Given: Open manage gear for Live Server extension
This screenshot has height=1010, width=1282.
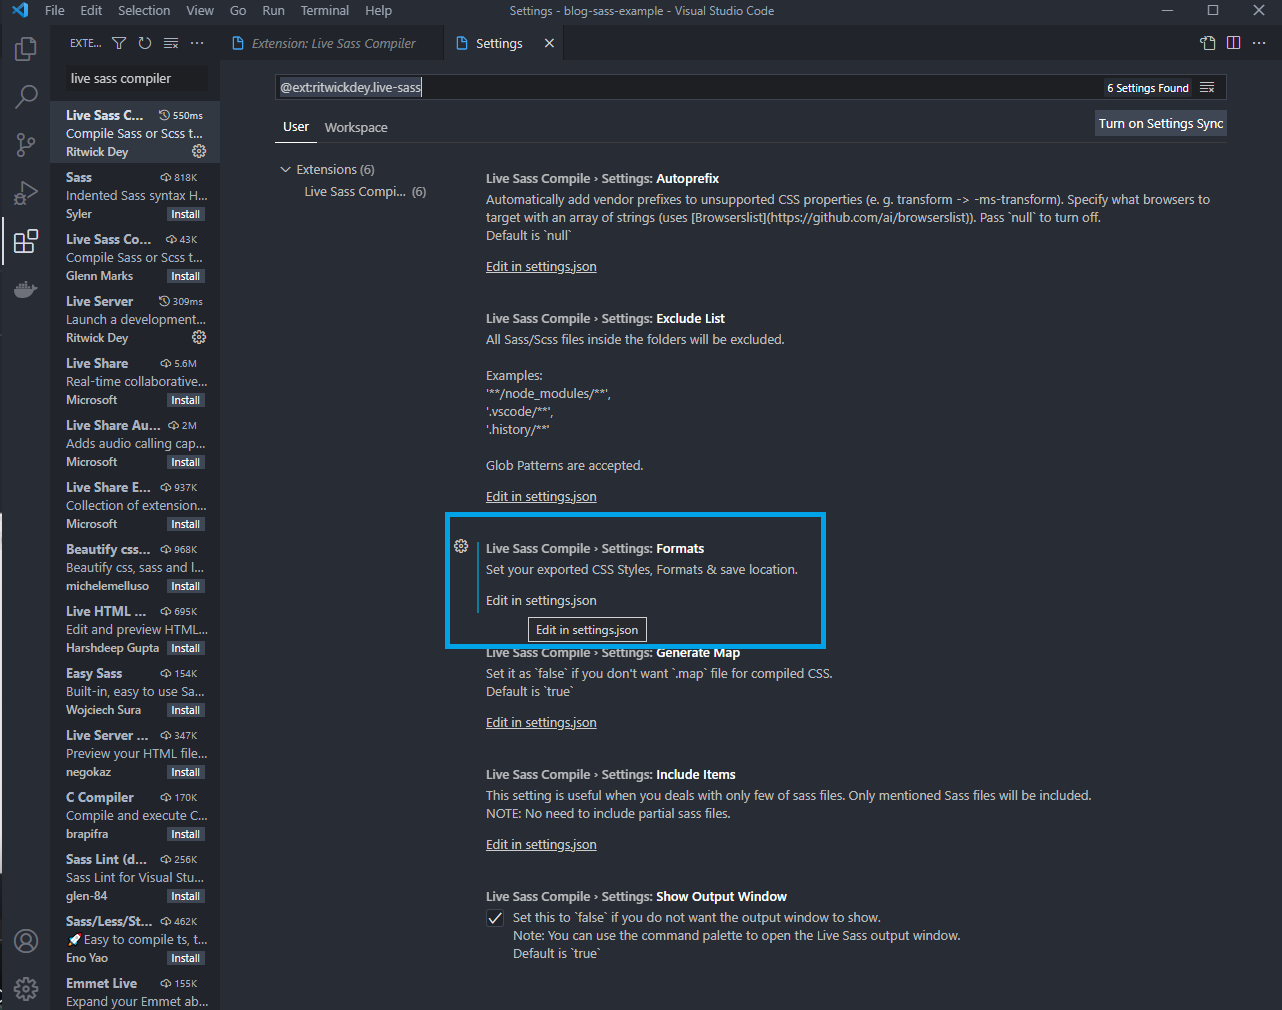Looking at the screenshot, I should [199, 337].
